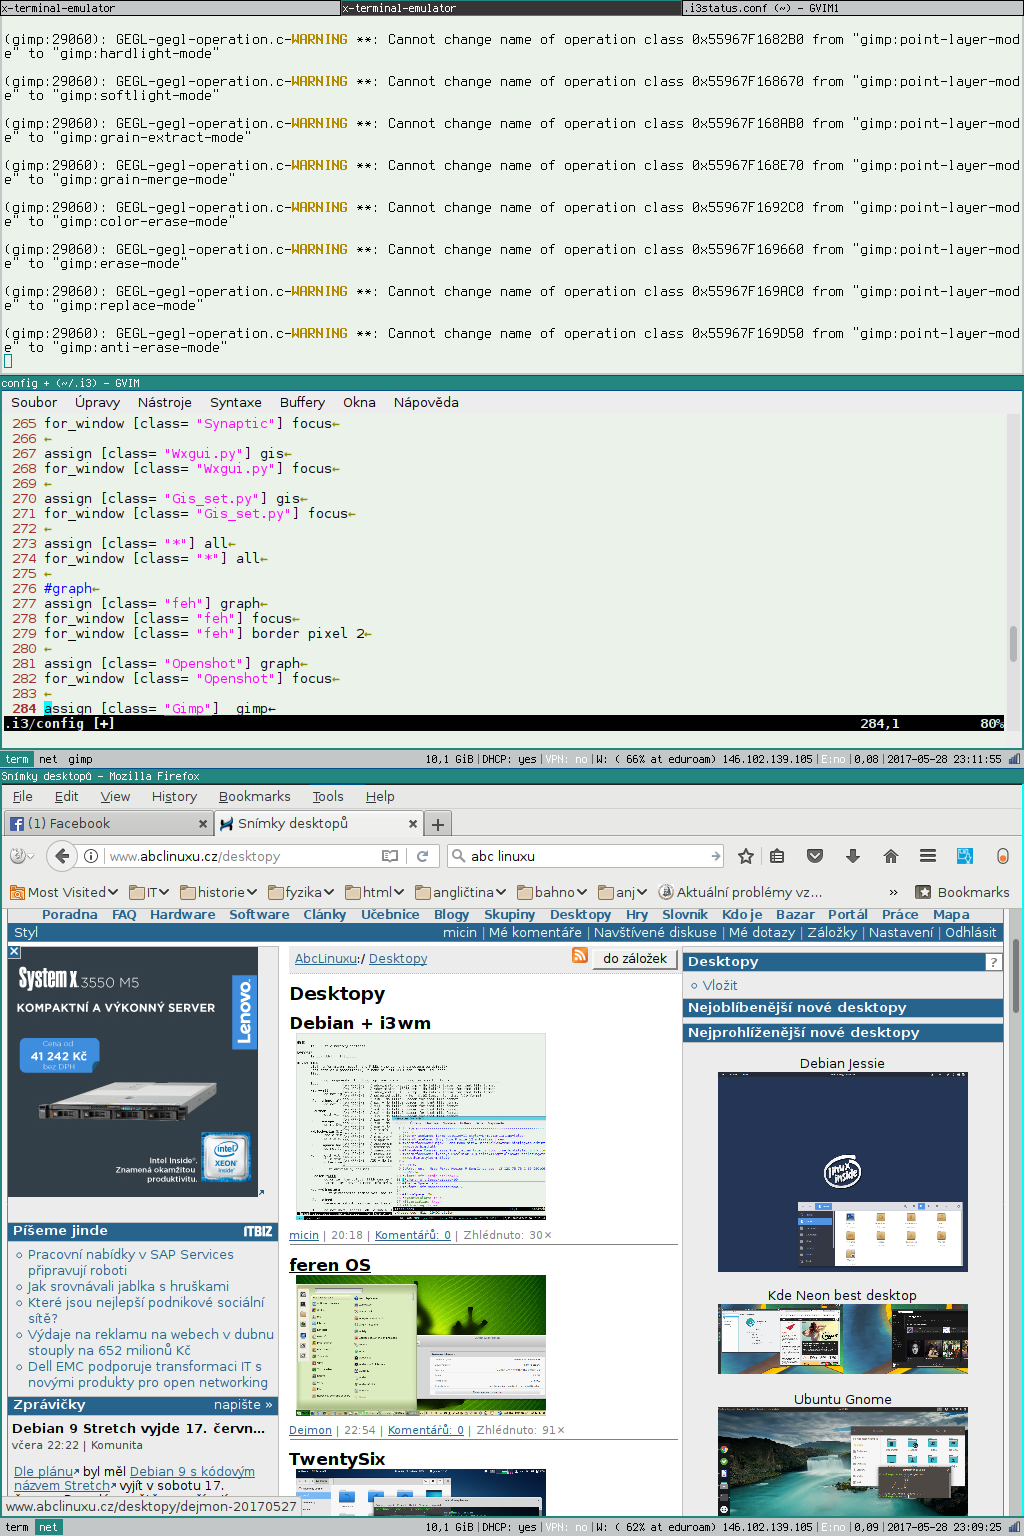1024x1536 pixels.
Task: Show more bookmarks with the overflow chevron
Action: (x=893, y=892)
